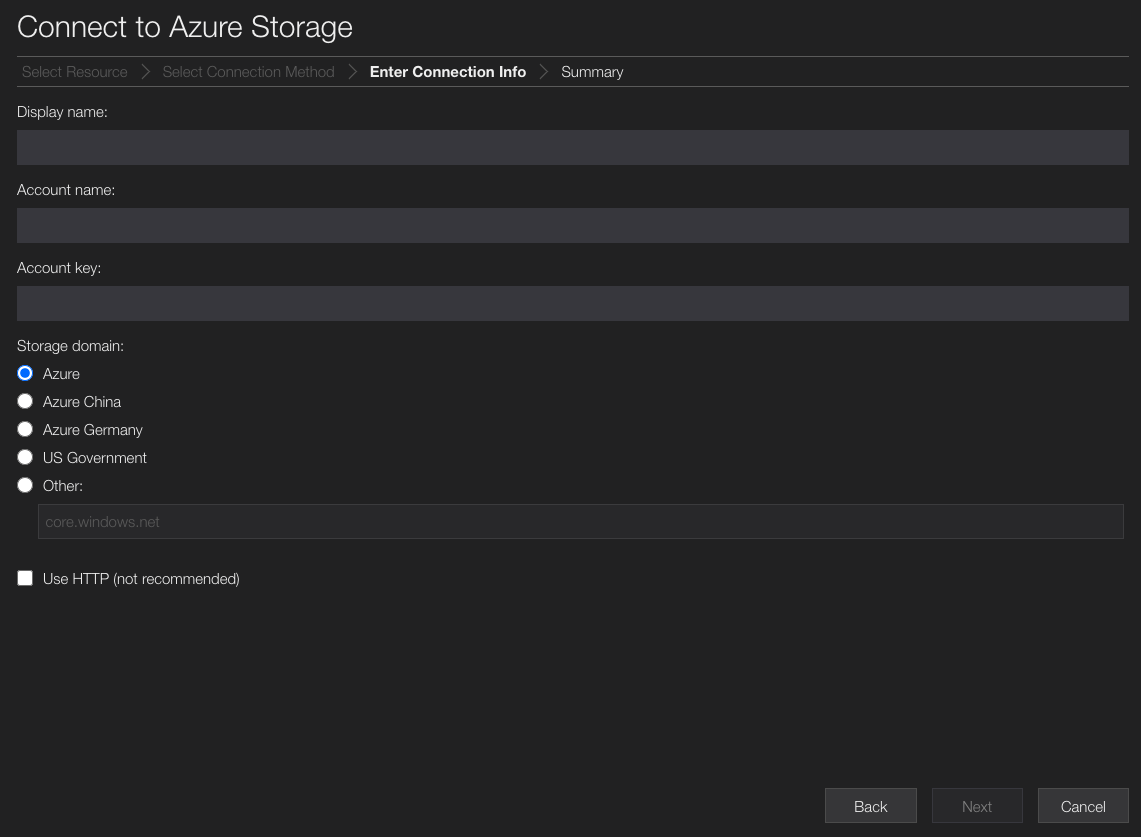
Task: Focus the Account name text box
Action: tap(573, 226)
